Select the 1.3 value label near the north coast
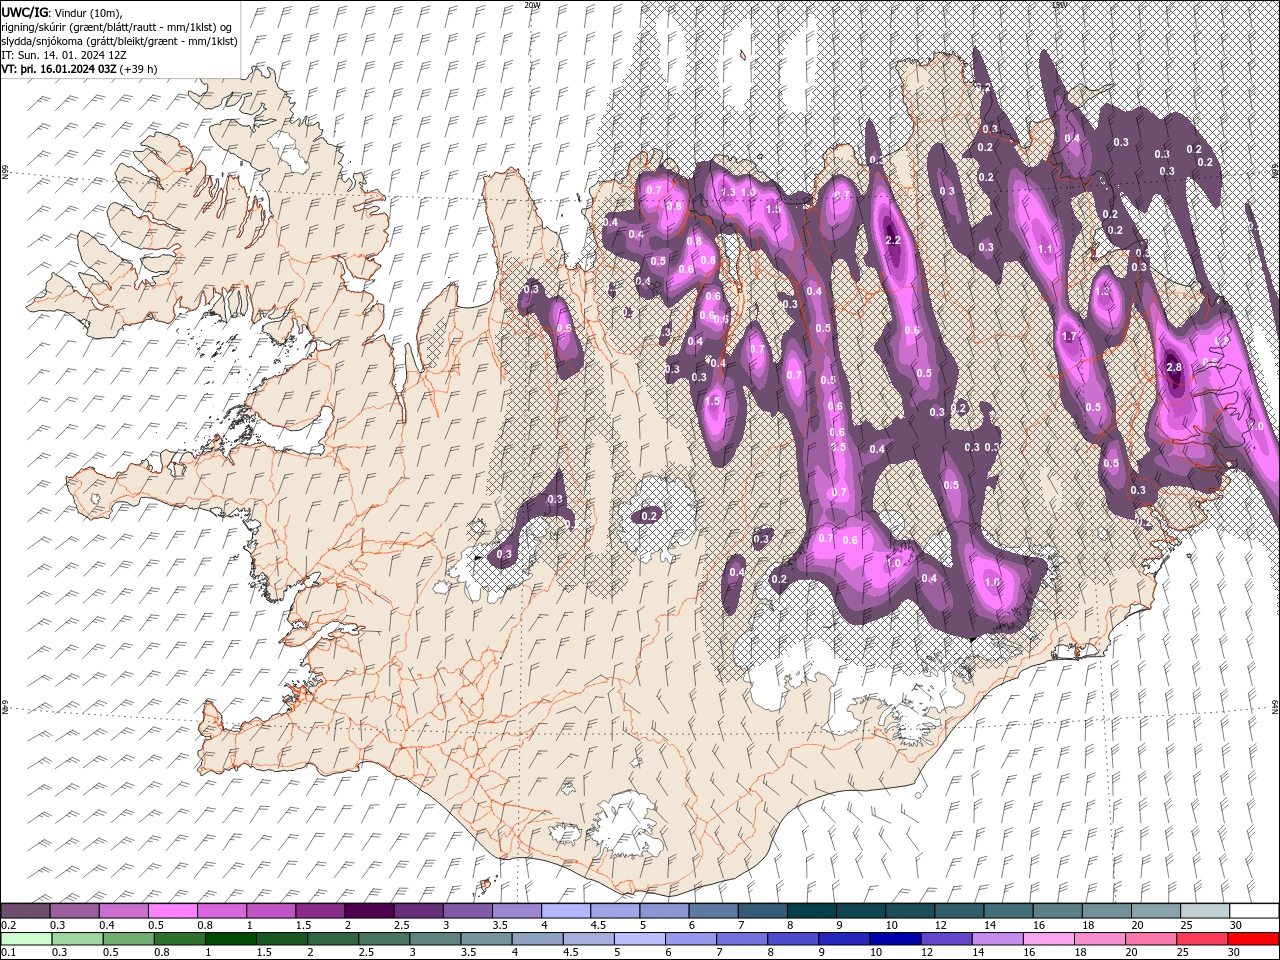The height and width of the screenshot is (960, 1280). (x=728, y=192)
